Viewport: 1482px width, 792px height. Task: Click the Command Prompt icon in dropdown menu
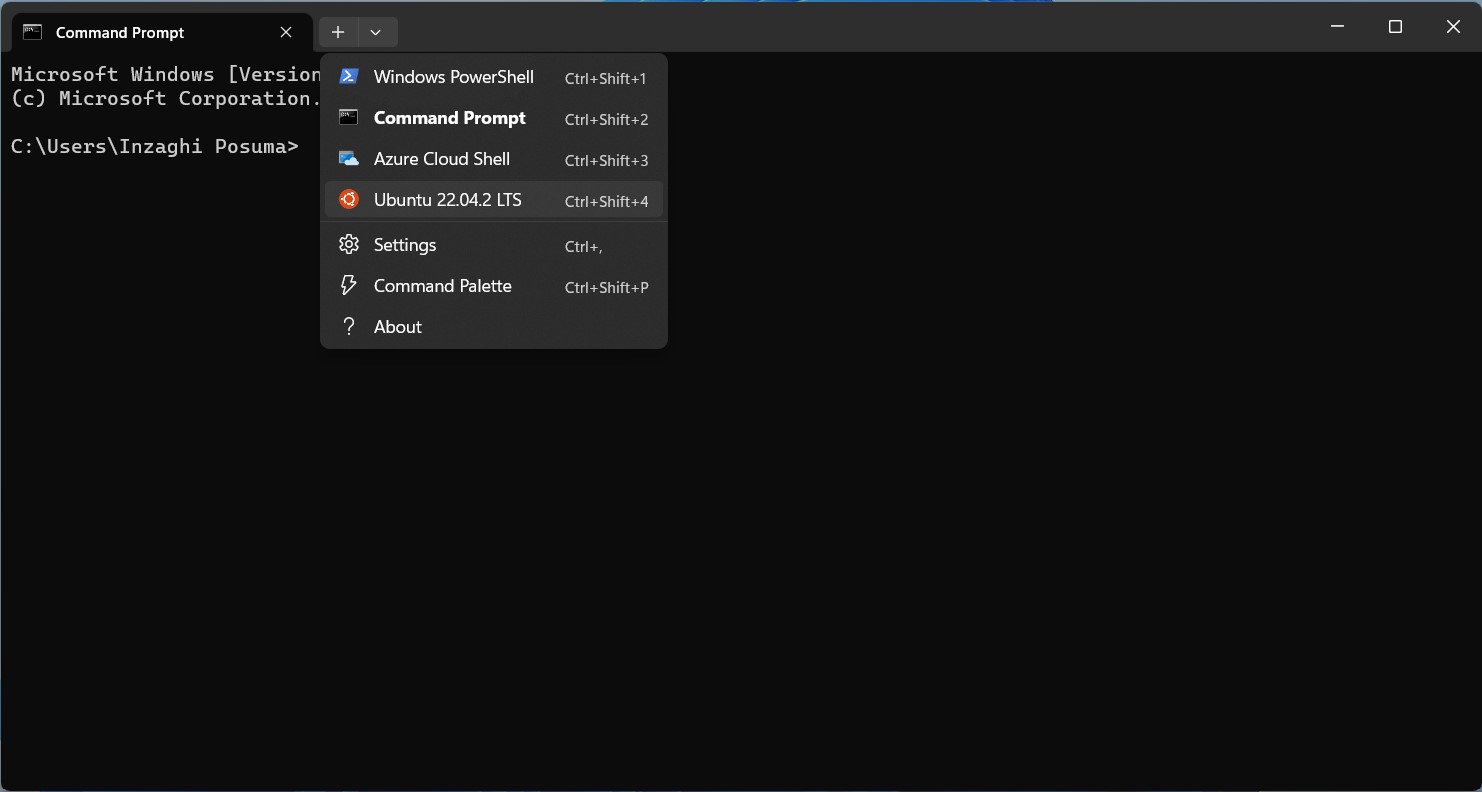point(348,118)
